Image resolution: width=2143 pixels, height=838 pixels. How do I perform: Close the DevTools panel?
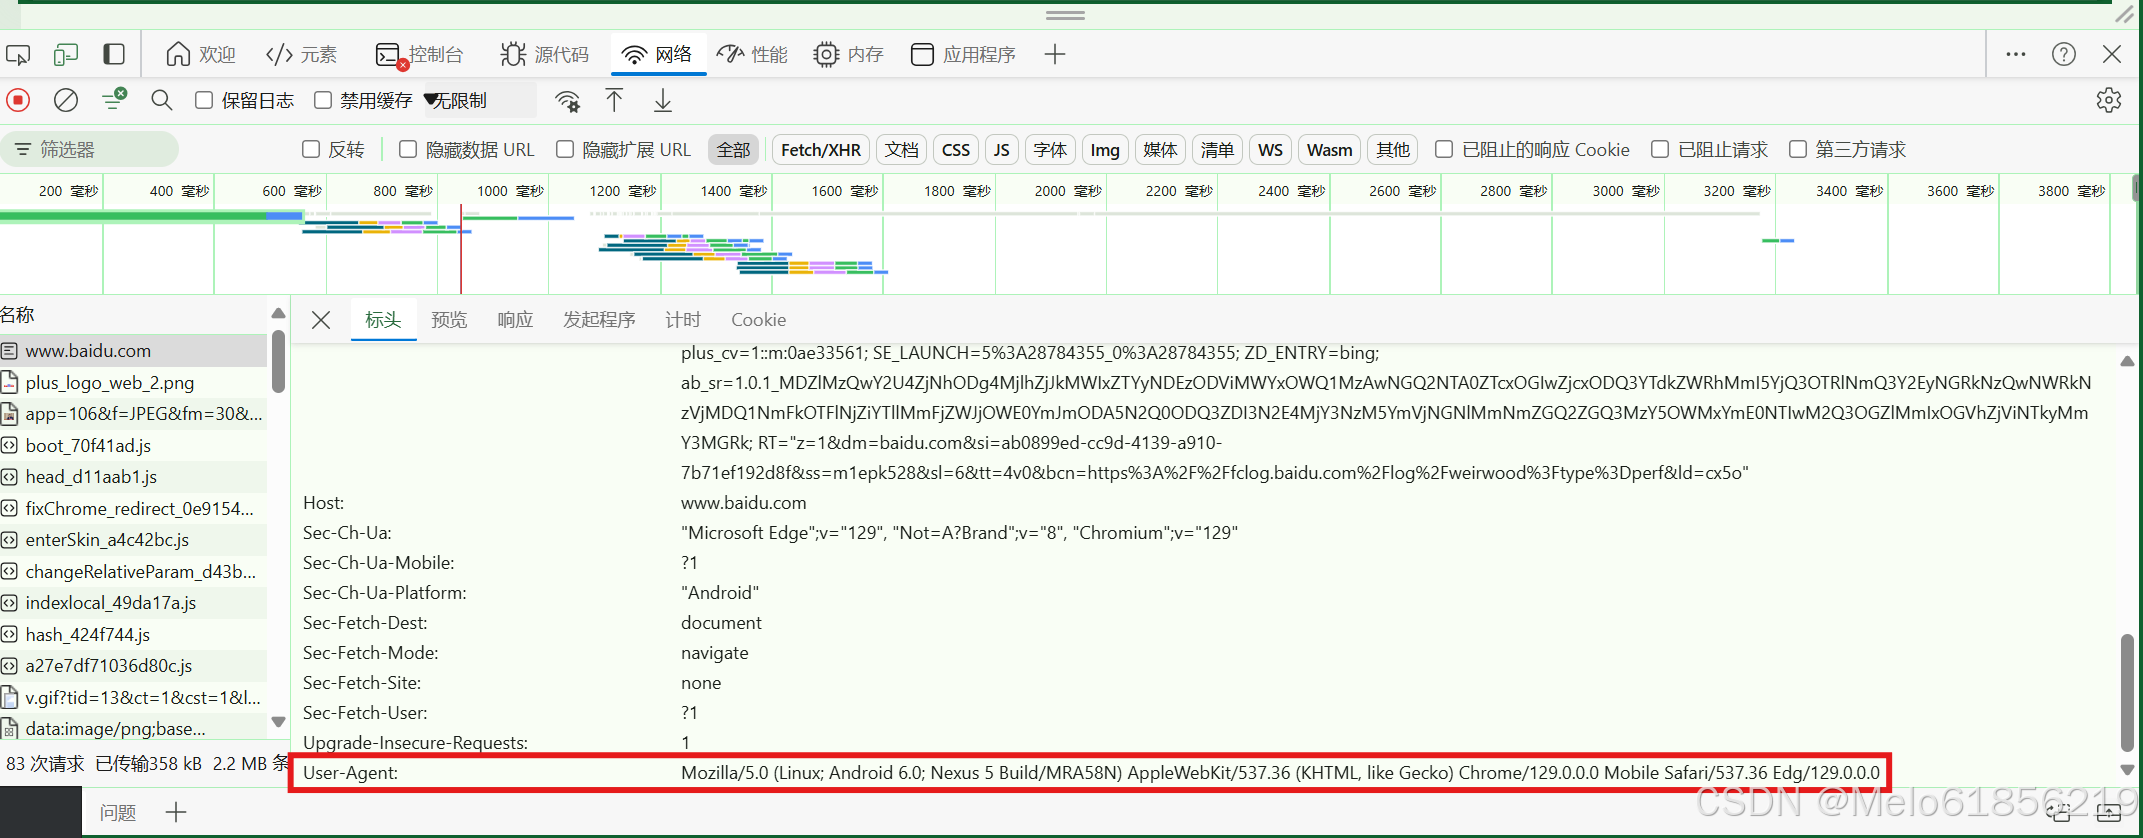pyautogui.click(x=2112, y=54)
